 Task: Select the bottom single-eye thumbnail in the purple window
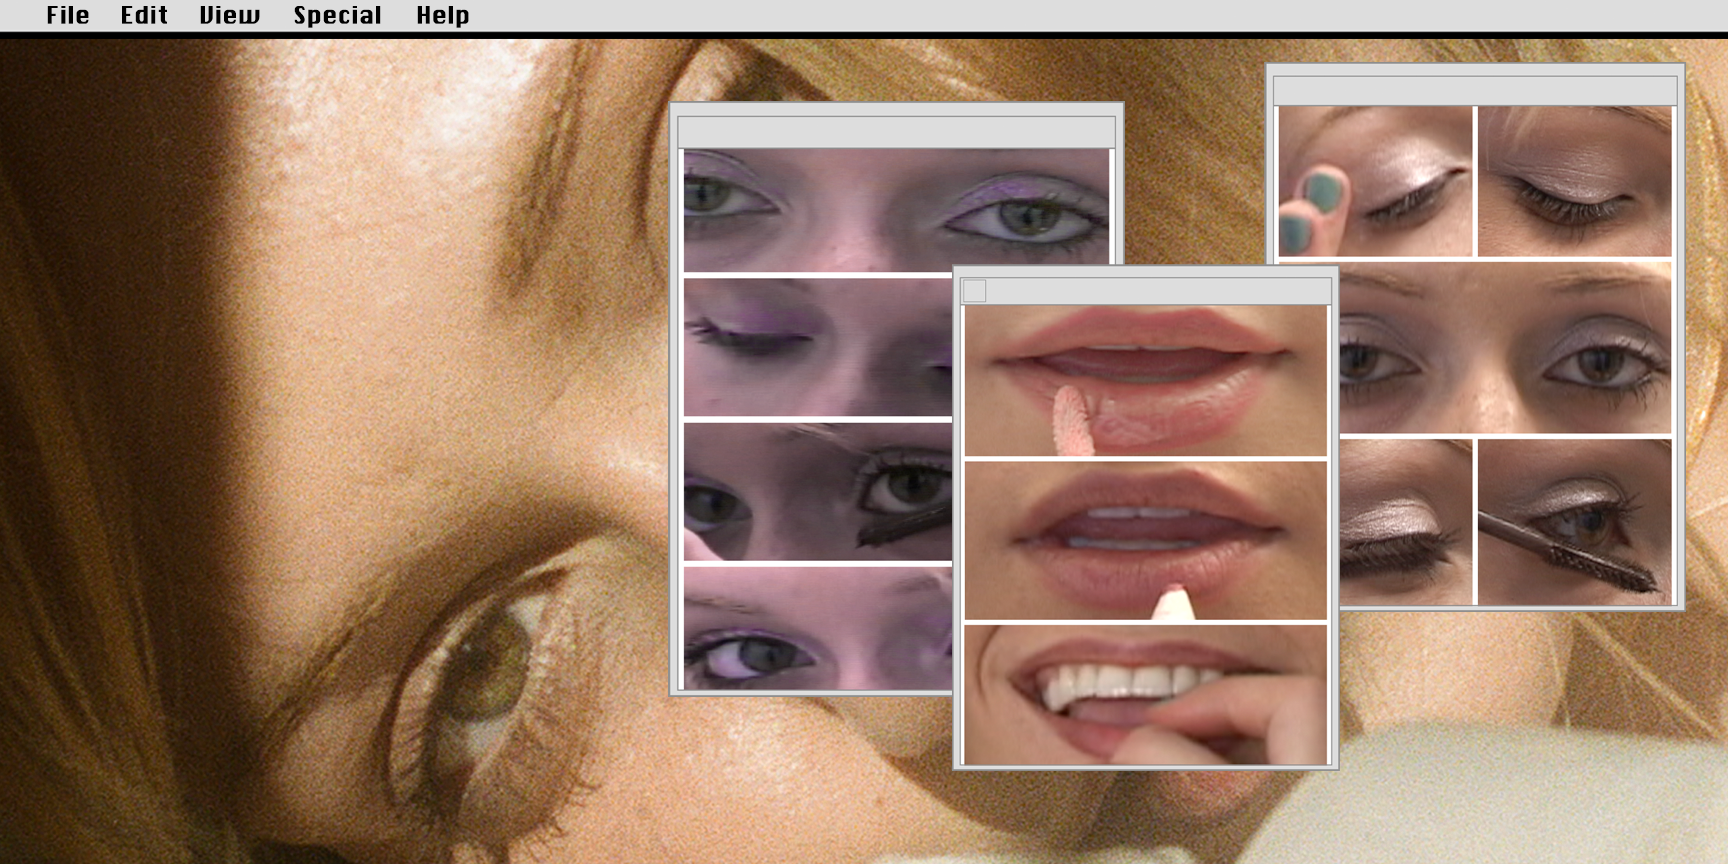click(x=818, y=628)
